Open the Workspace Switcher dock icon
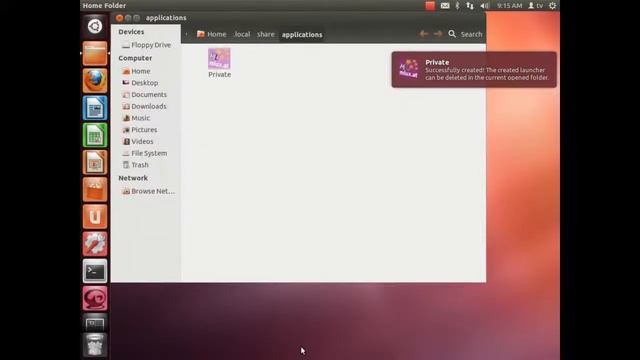Viewport: 640px width, 360px height. (95, 323)
